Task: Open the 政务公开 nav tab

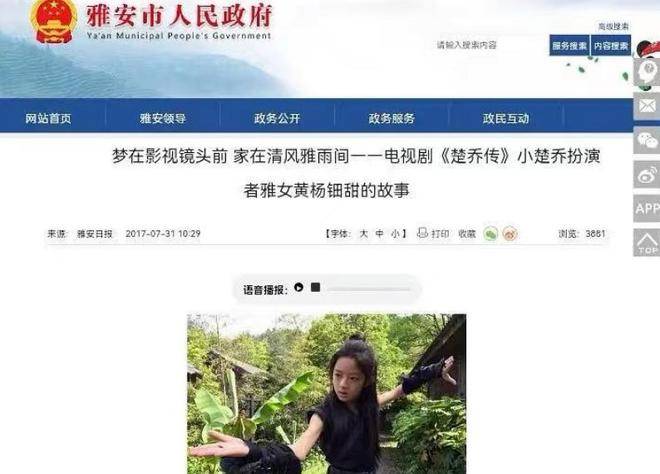Action: pyautogui.click(x=277, y=119)
